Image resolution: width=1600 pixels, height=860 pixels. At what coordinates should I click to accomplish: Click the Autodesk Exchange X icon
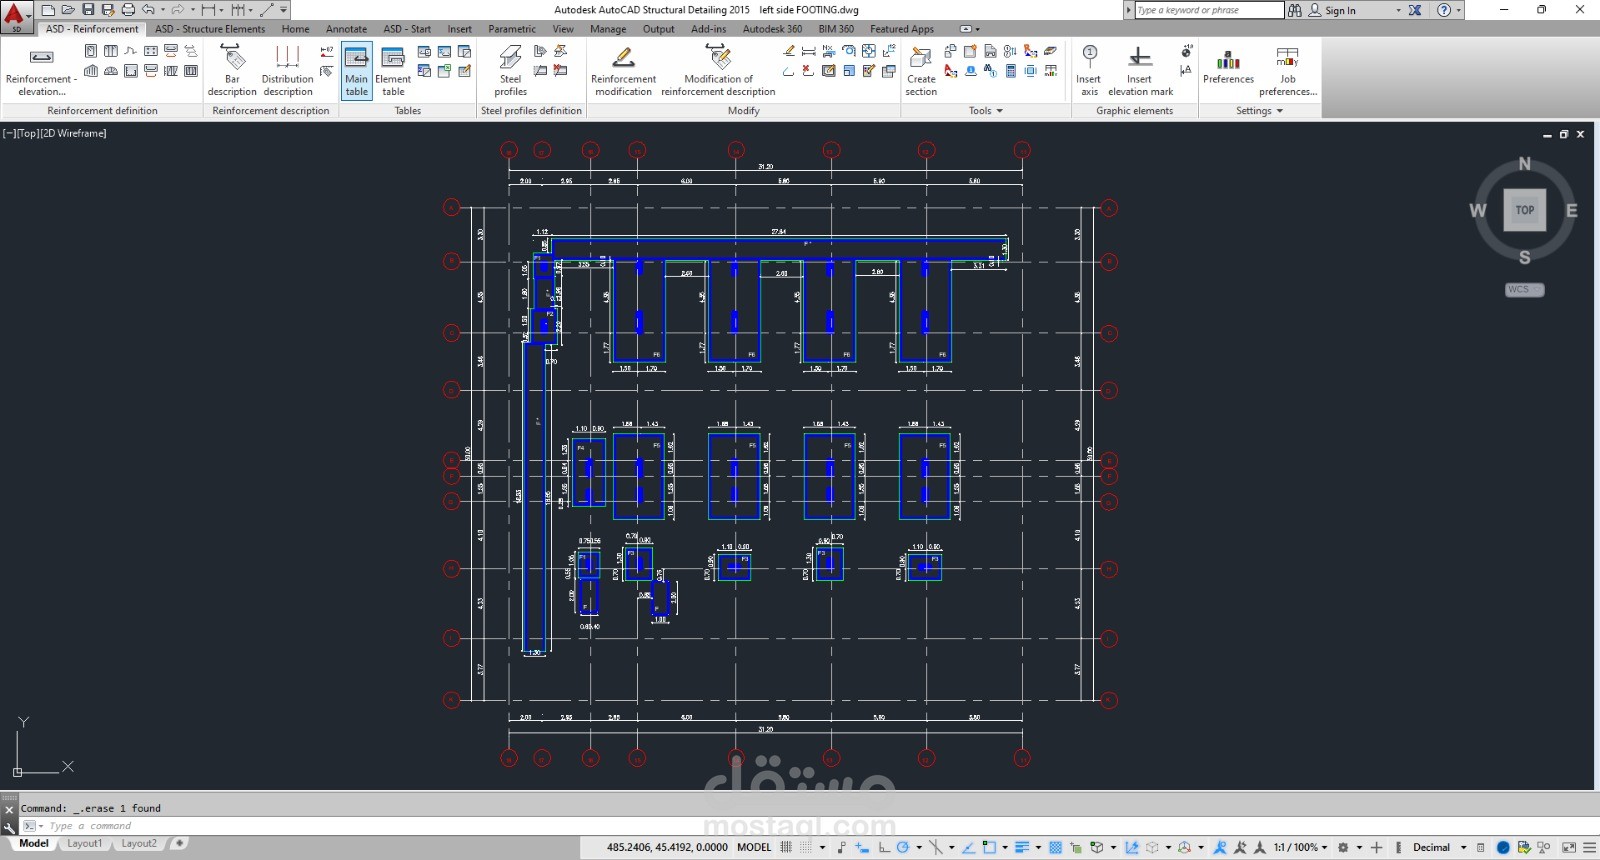tap(1415, 10)
